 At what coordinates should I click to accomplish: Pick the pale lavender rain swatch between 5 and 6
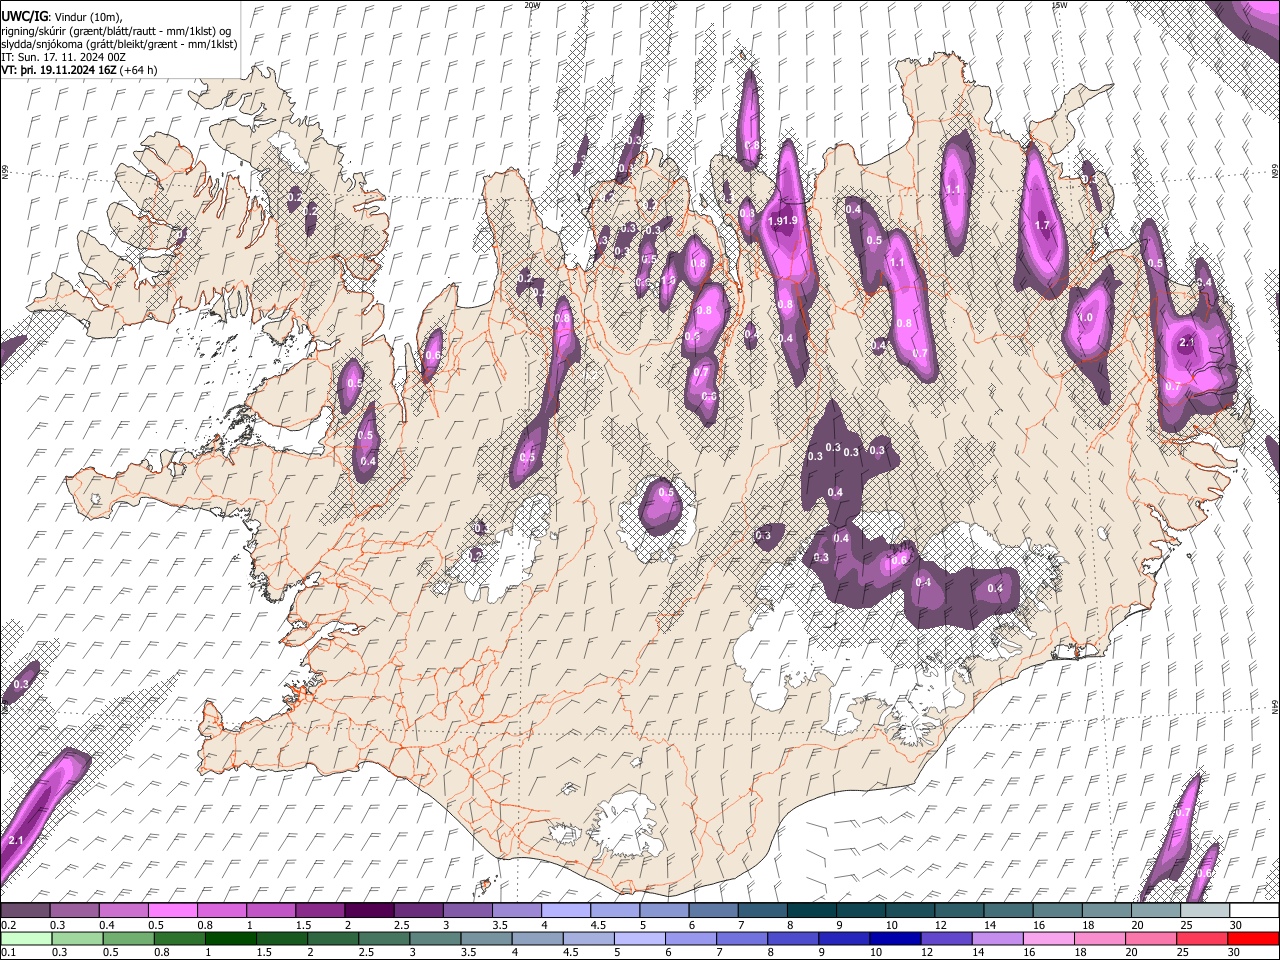(x=640, y=938)
